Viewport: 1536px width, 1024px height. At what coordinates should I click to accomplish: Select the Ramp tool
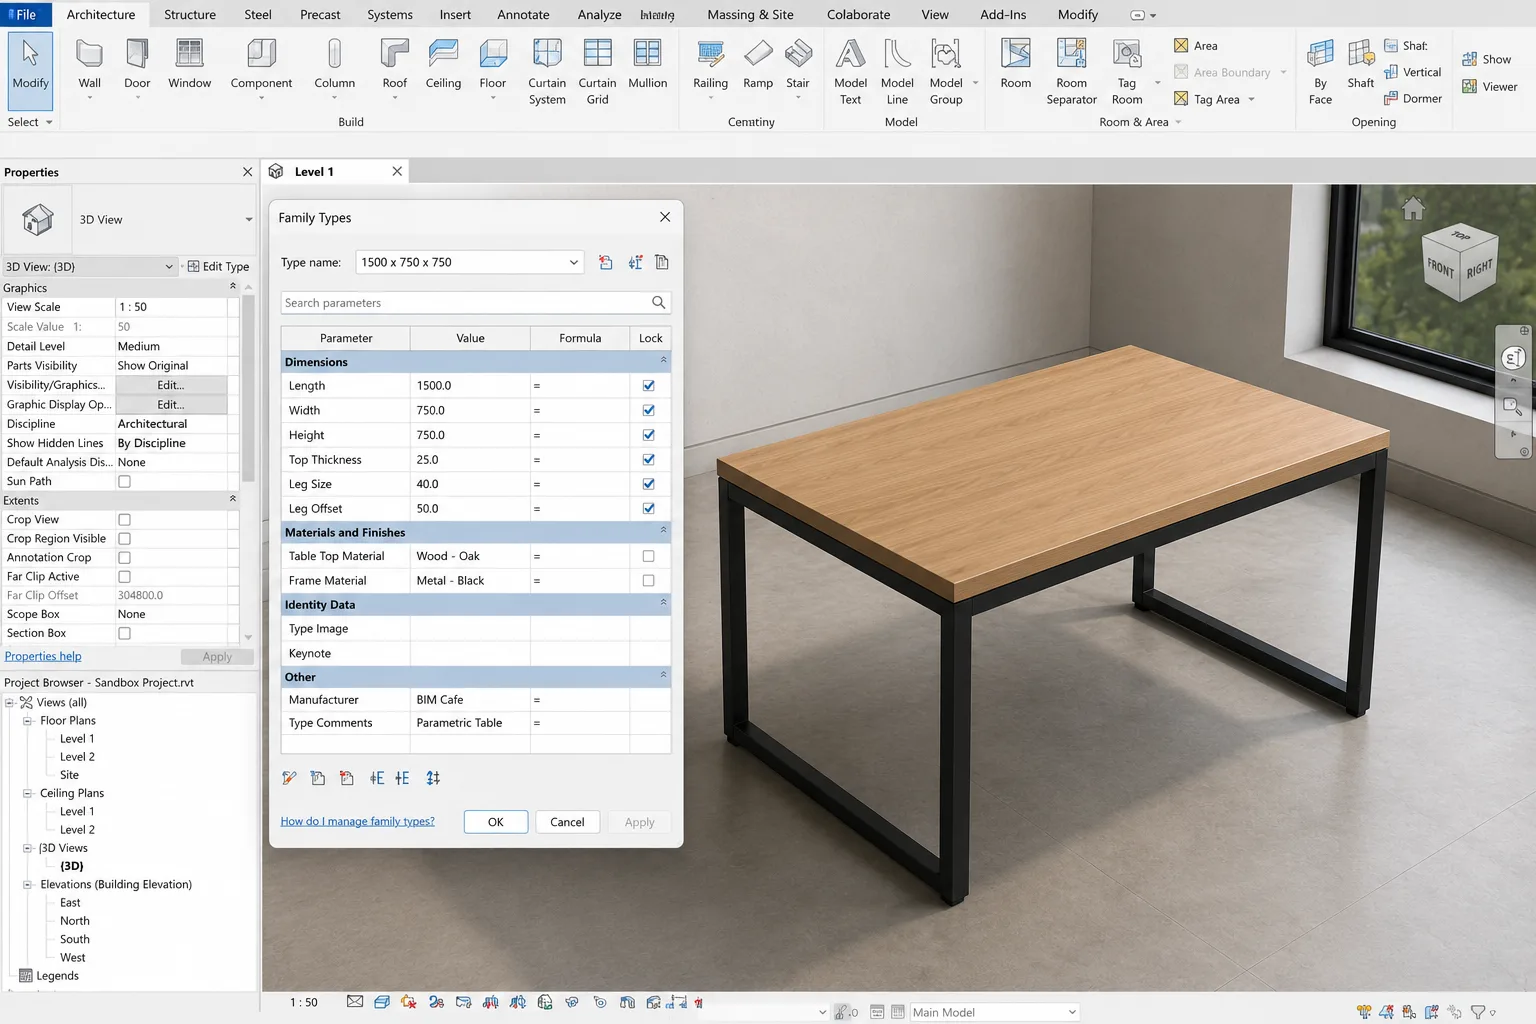pos(758,65)
